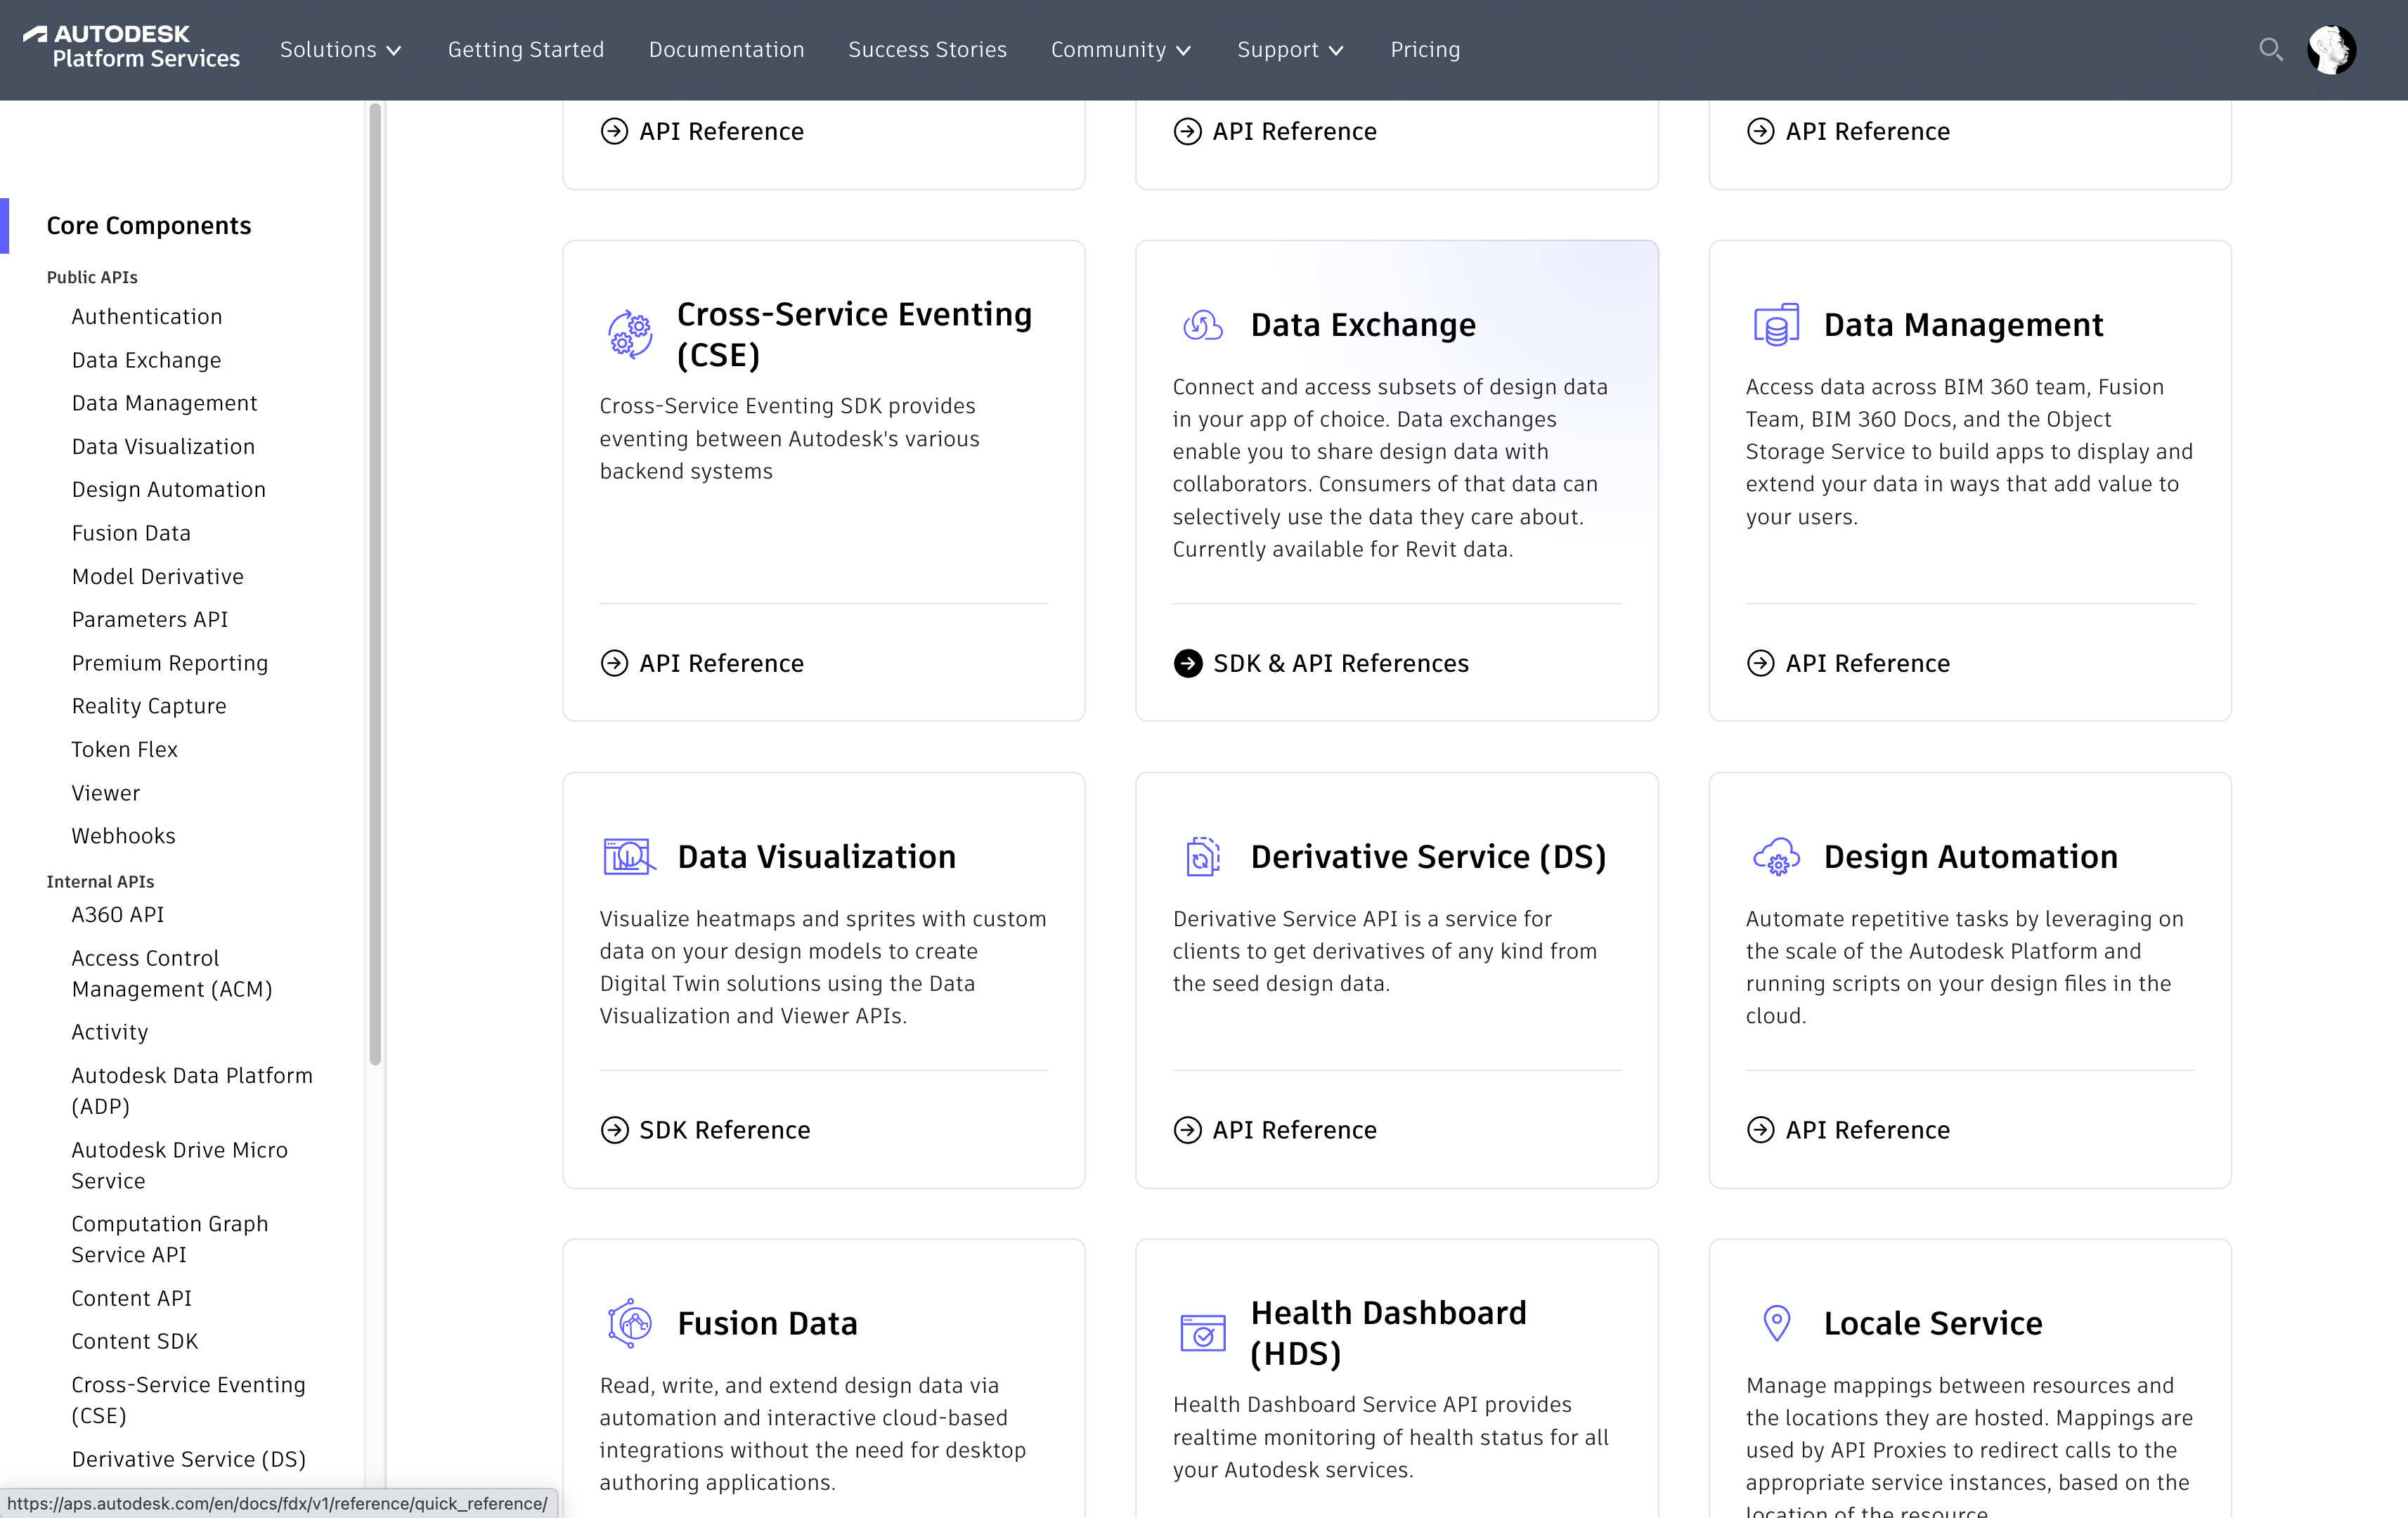Click arrow icon in Design Automation card footer
This screenshot has width=2408, height=1518.
click(1761, 1130)
